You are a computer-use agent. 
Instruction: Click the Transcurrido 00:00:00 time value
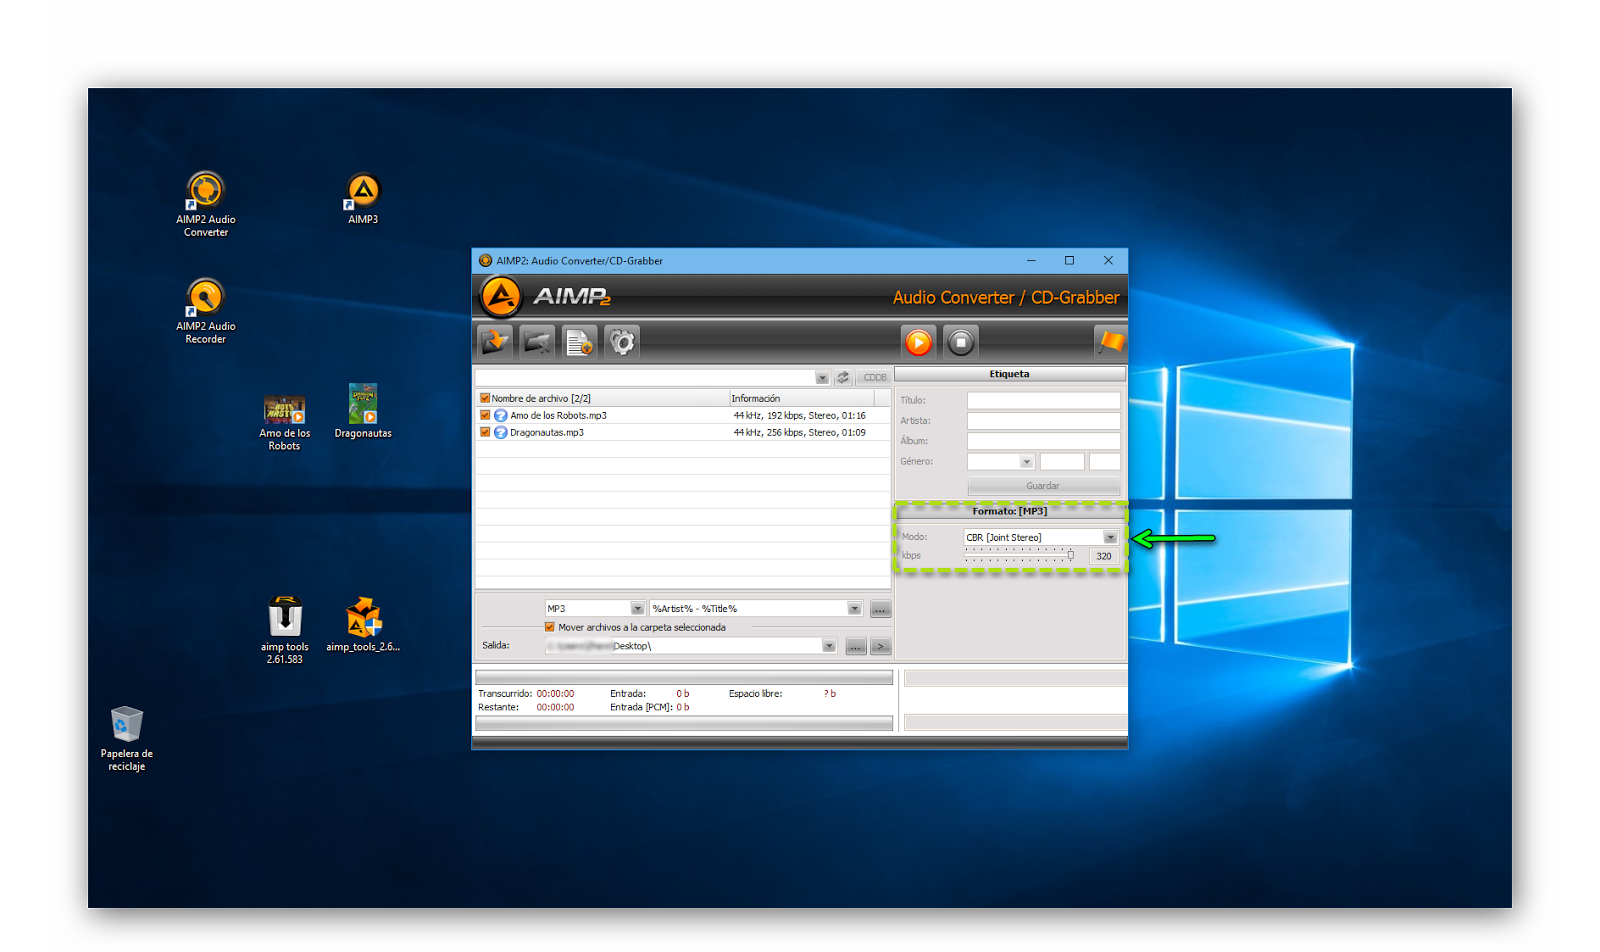[x=555, y=693]
